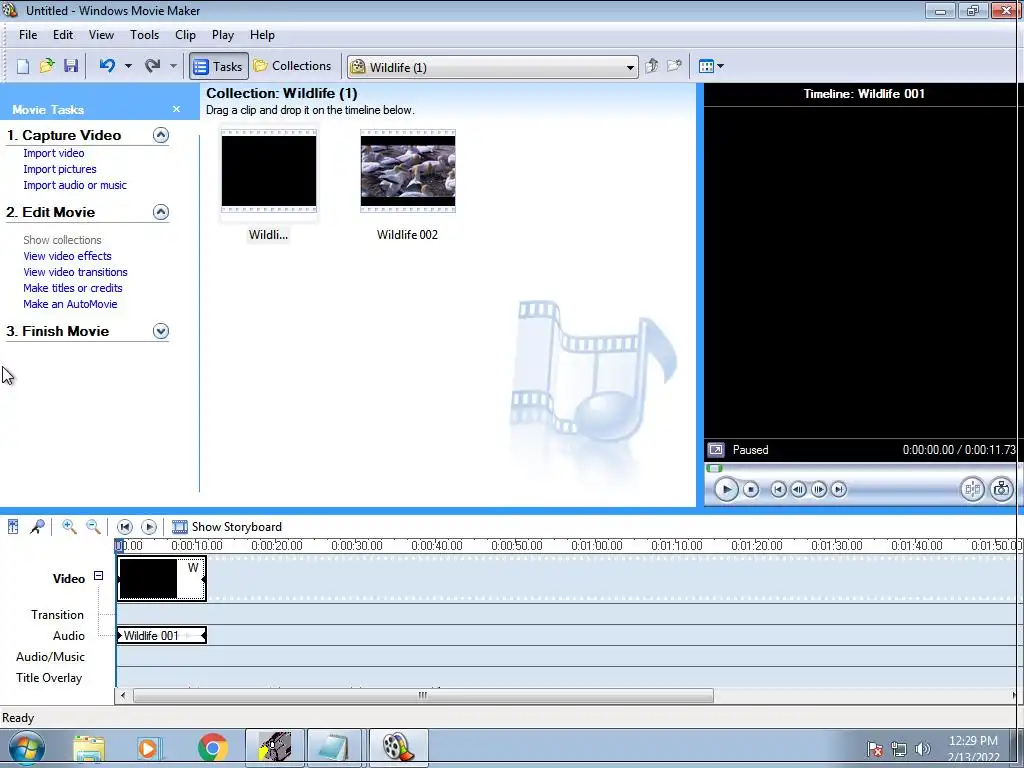The height and width of the screenshot is (768, 1024).
Task: Collapse the Capture Video section
Action: pyautogui.click(x=161, y=135)
